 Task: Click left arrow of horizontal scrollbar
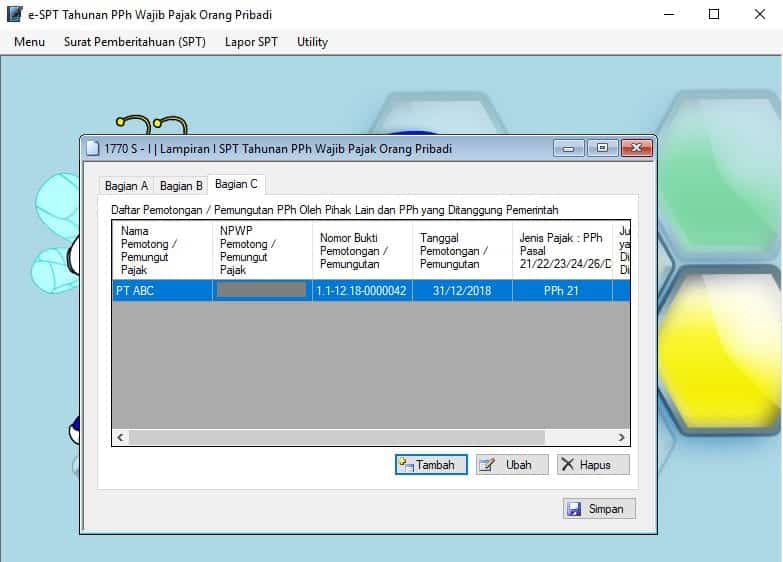pos(120,437)
